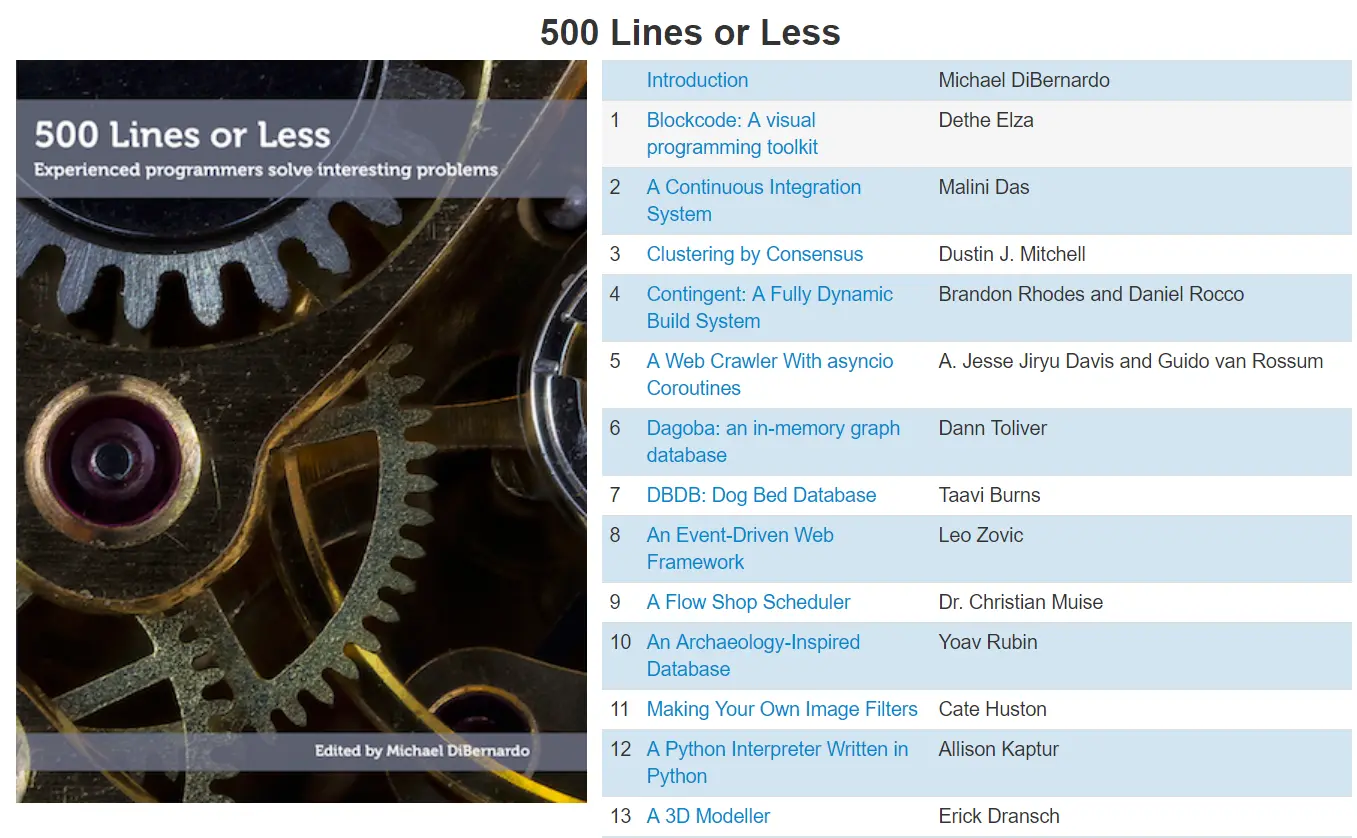
Task: Click author name Michael DiBernardo in table
Action: pos(1024,80)
